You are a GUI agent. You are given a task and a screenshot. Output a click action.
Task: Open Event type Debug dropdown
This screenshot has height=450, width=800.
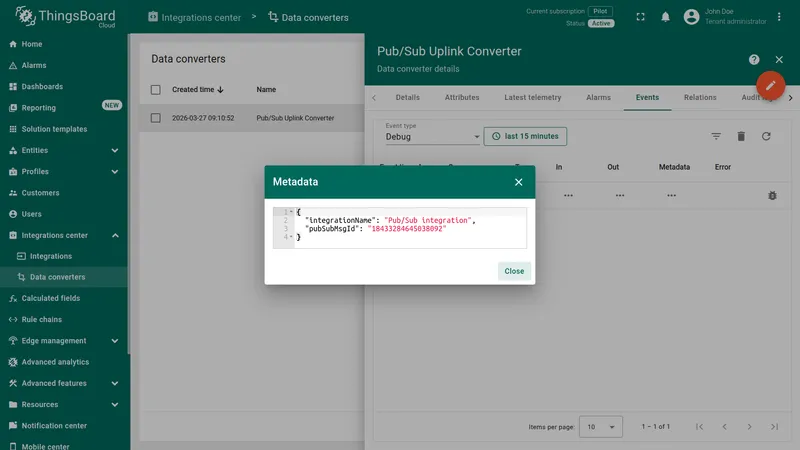[x=432, y=136]
